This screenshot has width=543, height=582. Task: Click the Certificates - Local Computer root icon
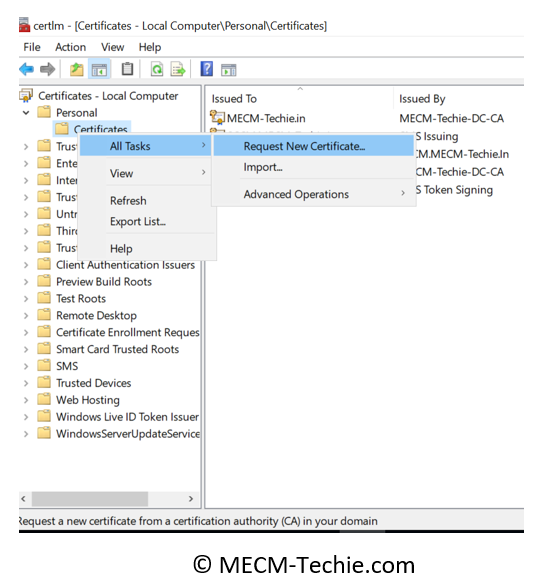tap(26, 96)
